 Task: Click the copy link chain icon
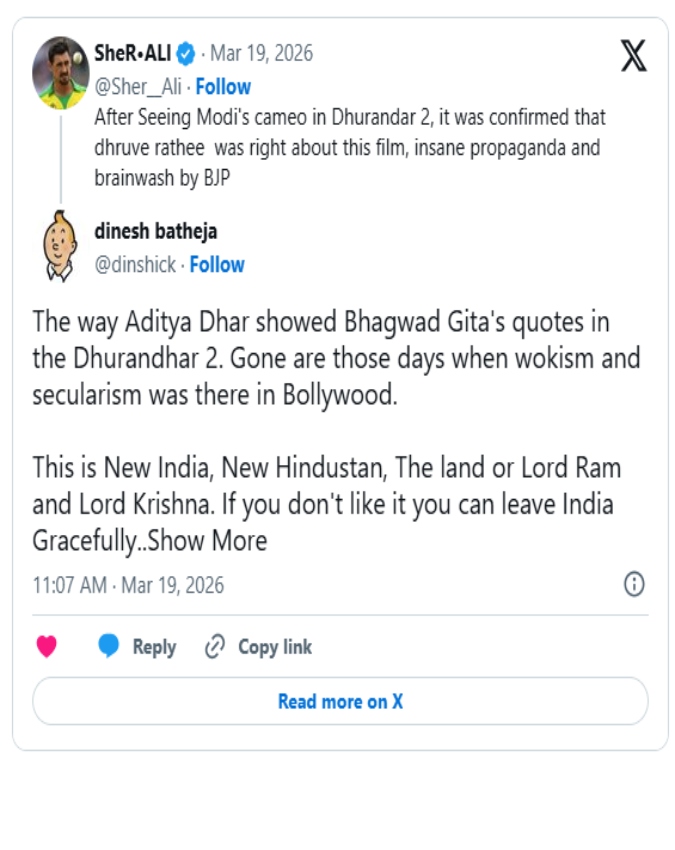point(214,647)
